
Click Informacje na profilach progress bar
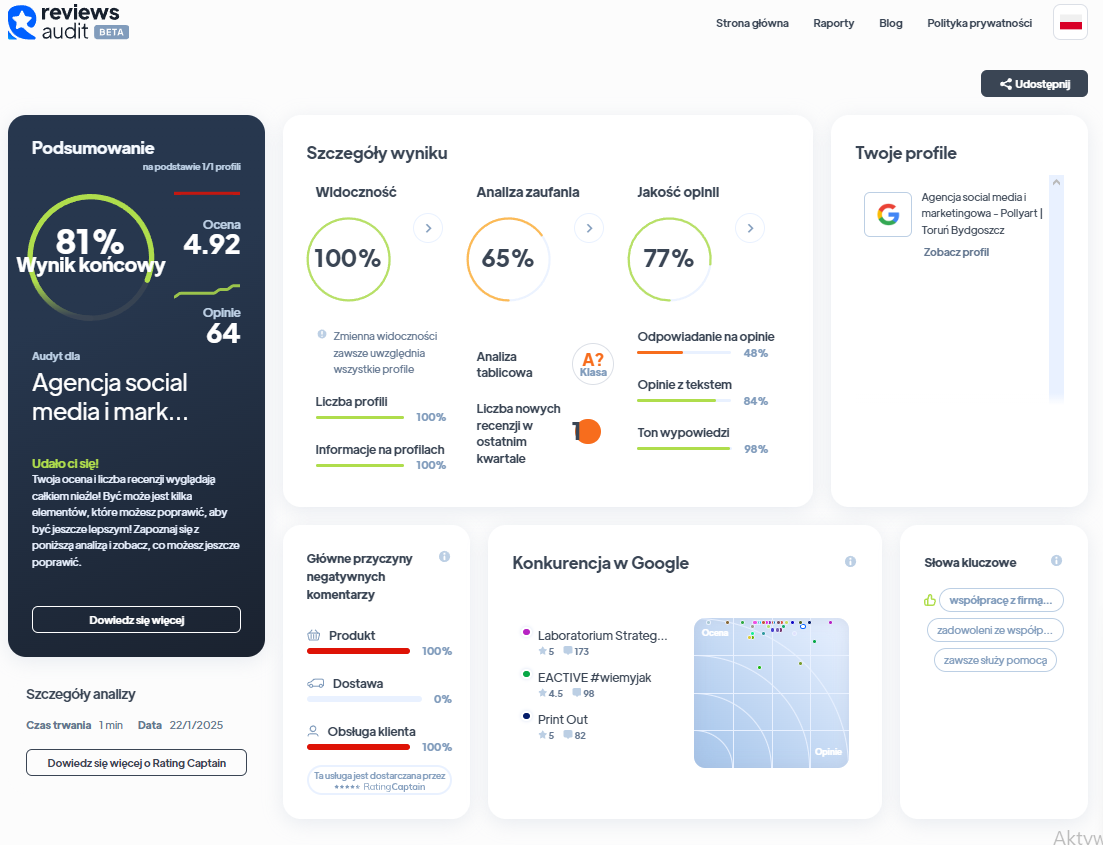click(x=359, y=465)
